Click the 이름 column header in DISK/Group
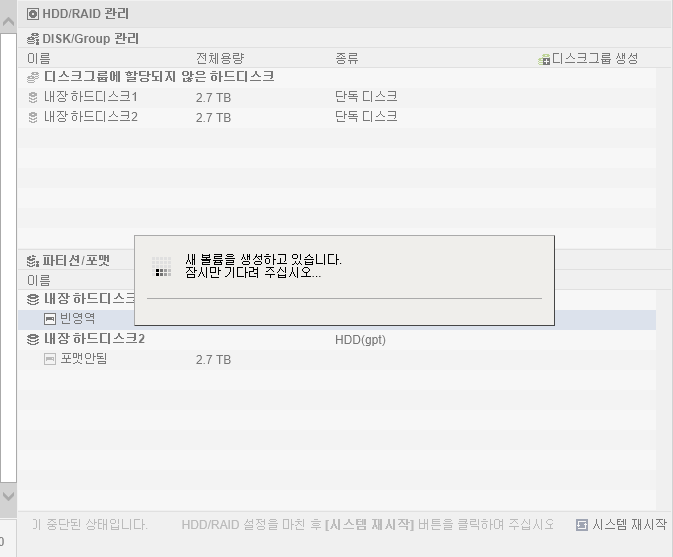Image resolution: width=673 pixels, height=557 pixels. [x=39, y=58]
